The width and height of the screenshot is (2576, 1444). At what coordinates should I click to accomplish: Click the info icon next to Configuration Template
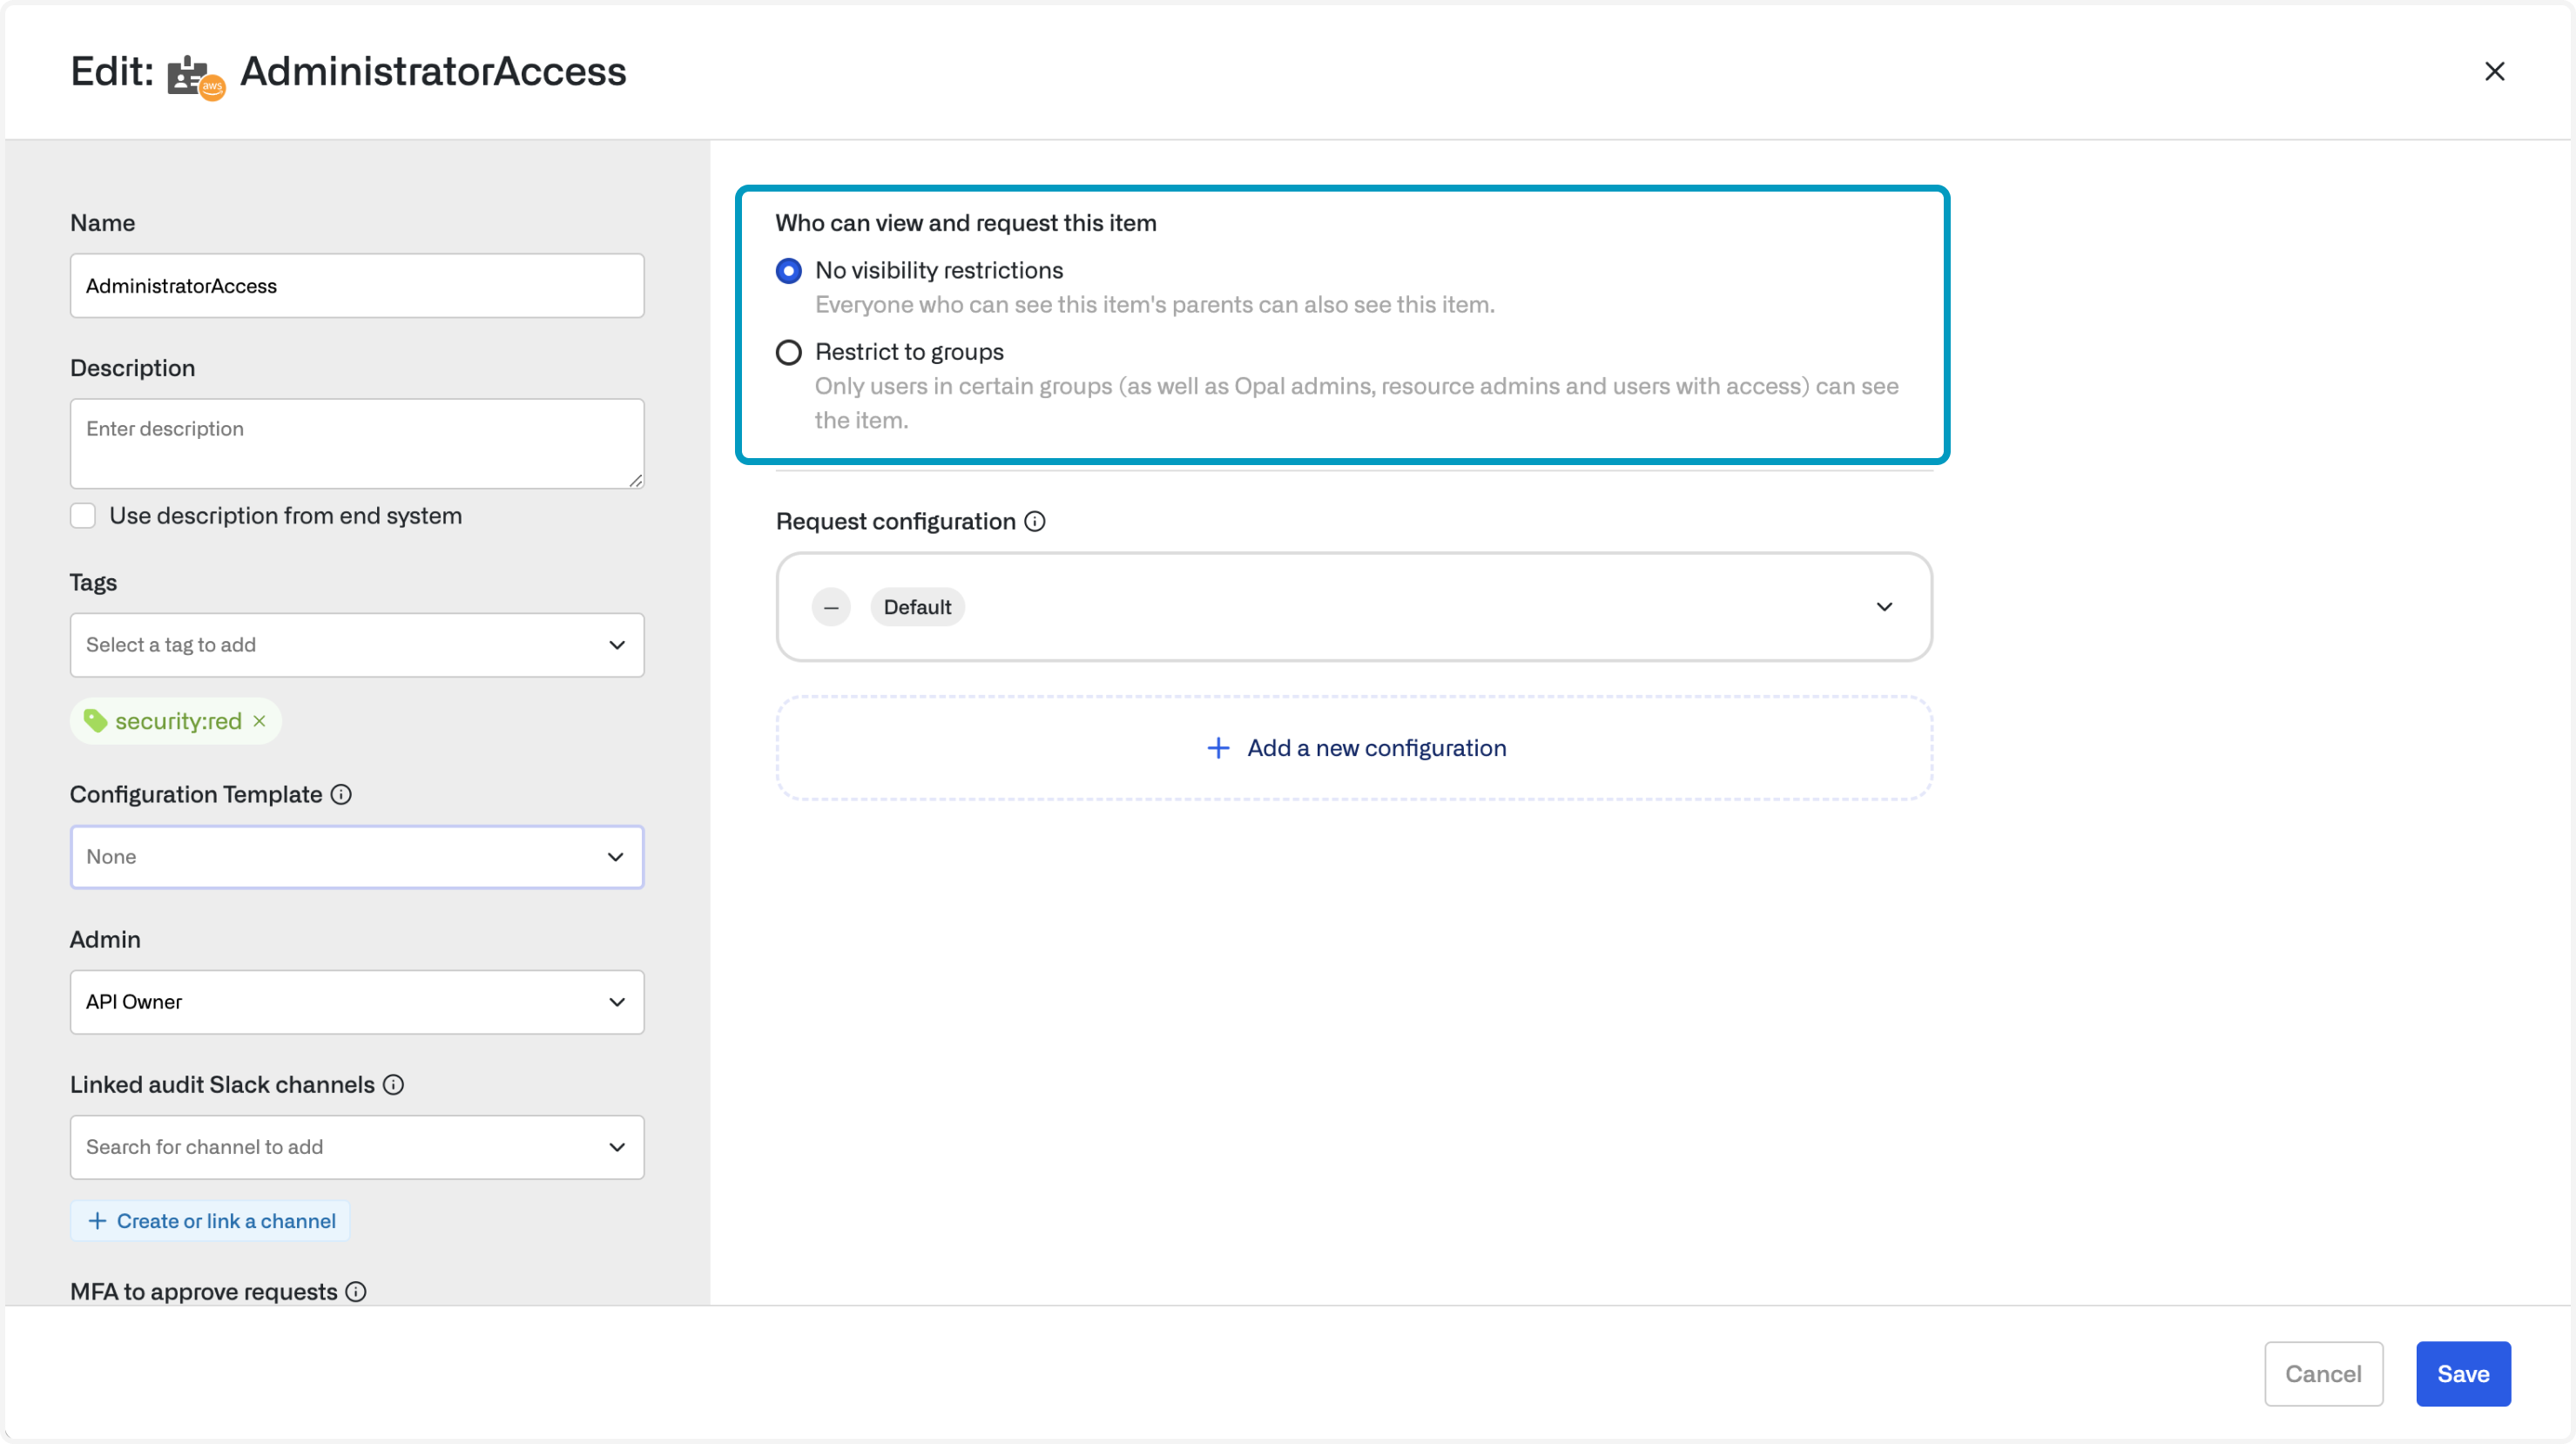(341, 795)
